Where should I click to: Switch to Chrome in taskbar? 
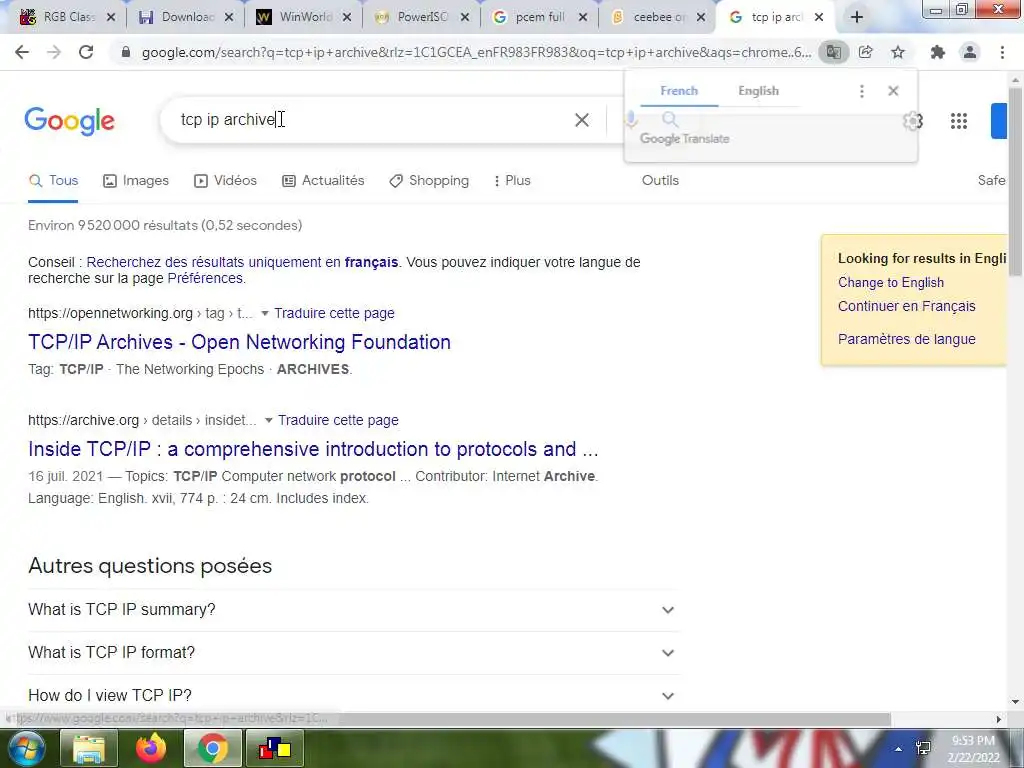212,748
